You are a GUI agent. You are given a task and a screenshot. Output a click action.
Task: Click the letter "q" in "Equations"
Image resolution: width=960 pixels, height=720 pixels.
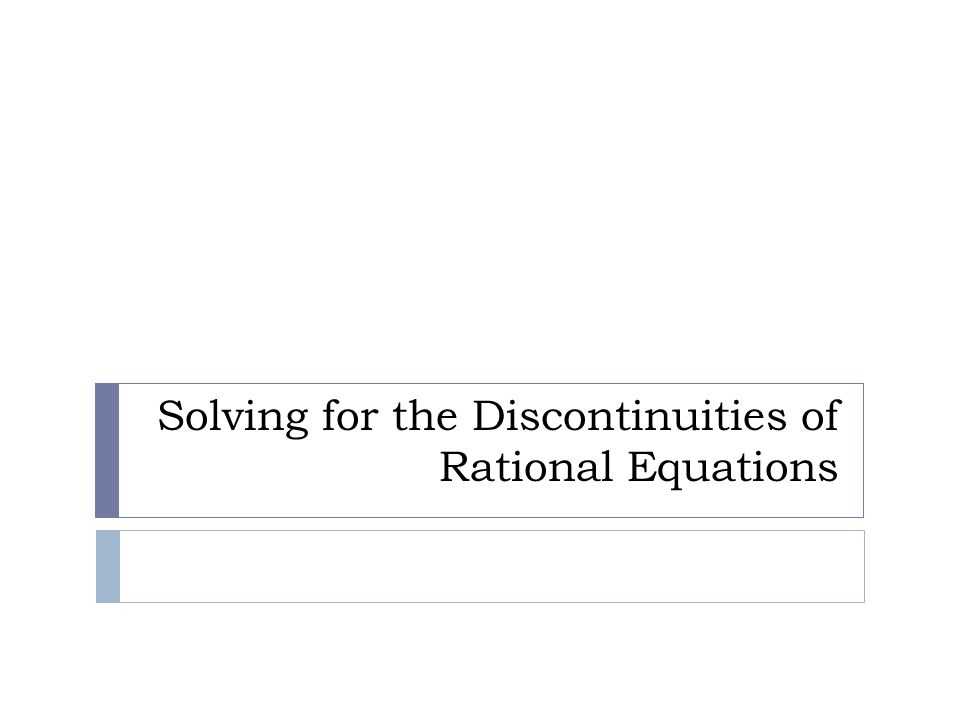[677, 473]
